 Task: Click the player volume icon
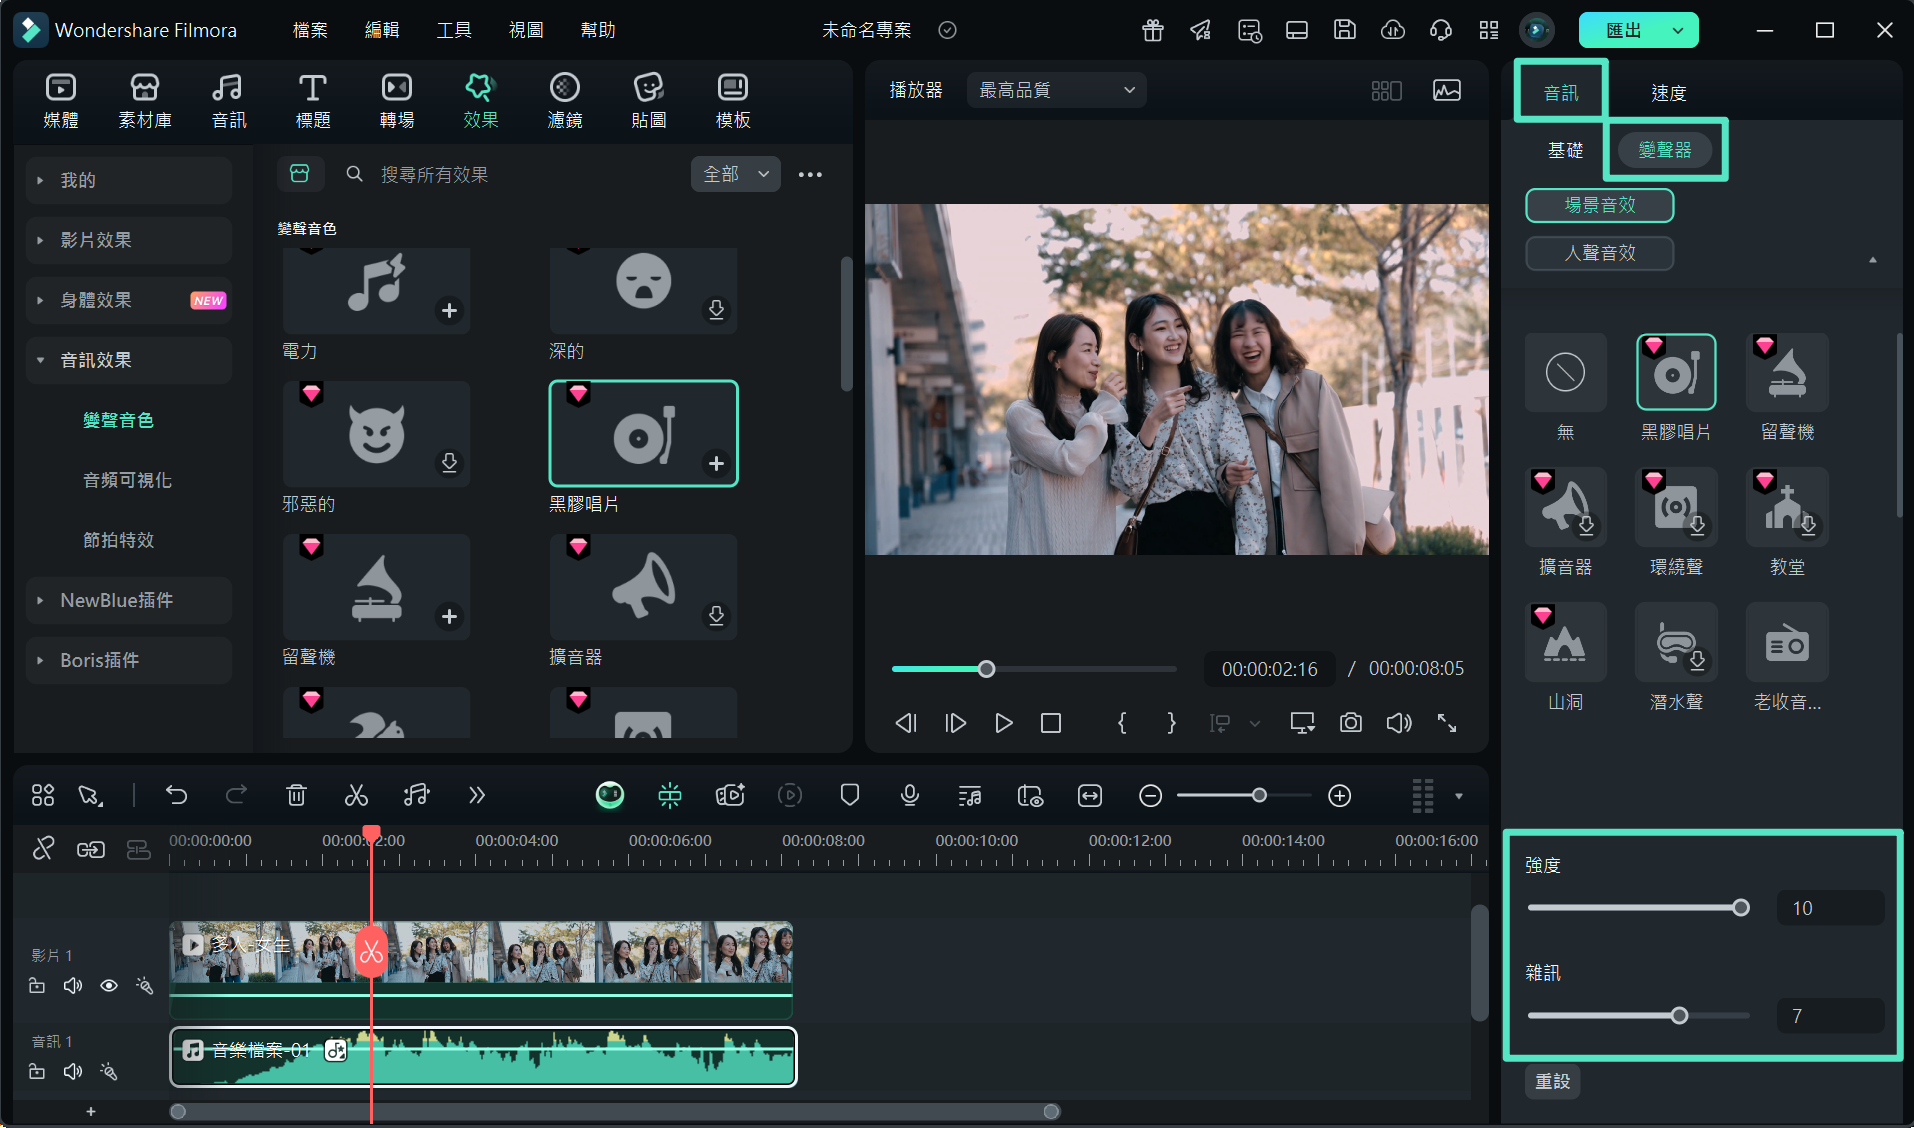pos(1399,723)
